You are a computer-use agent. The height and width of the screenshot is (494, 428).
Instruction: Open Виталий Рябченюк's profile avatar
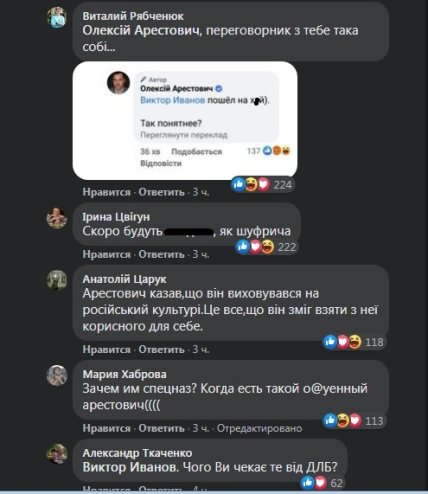tap(57, 17)
